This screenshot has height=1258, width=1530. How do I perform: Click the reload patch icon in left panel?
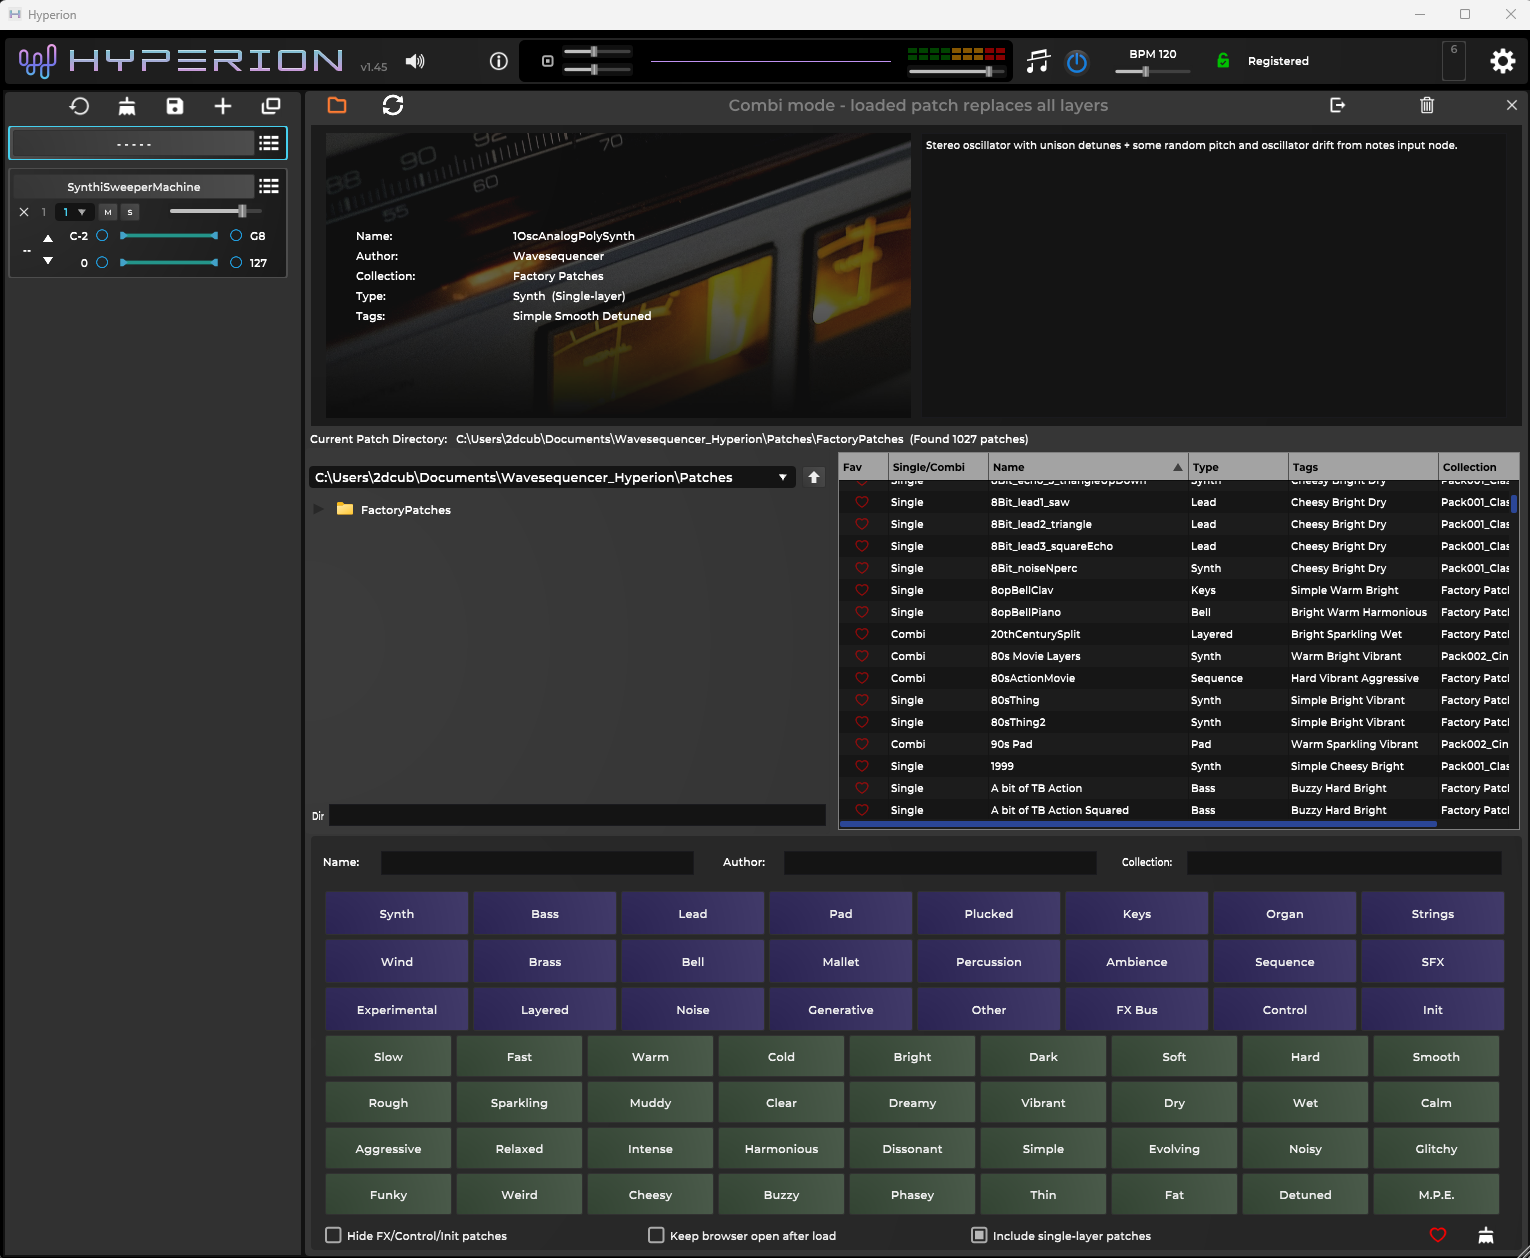(x=79, y=106)
